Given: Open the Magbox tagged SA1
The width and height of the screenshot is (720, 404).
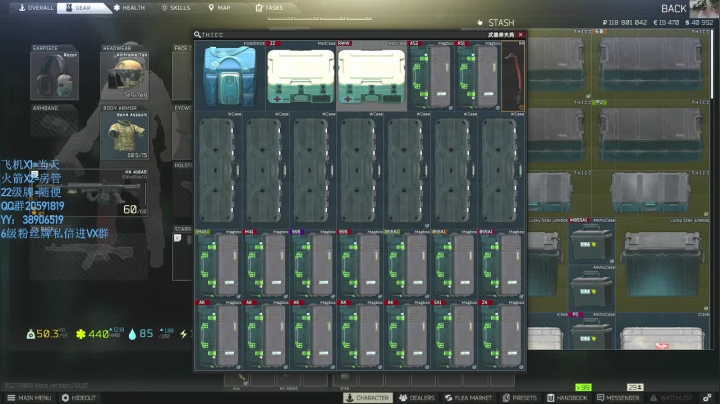Looking at the screenshot, I should click(x=454, y=335).
